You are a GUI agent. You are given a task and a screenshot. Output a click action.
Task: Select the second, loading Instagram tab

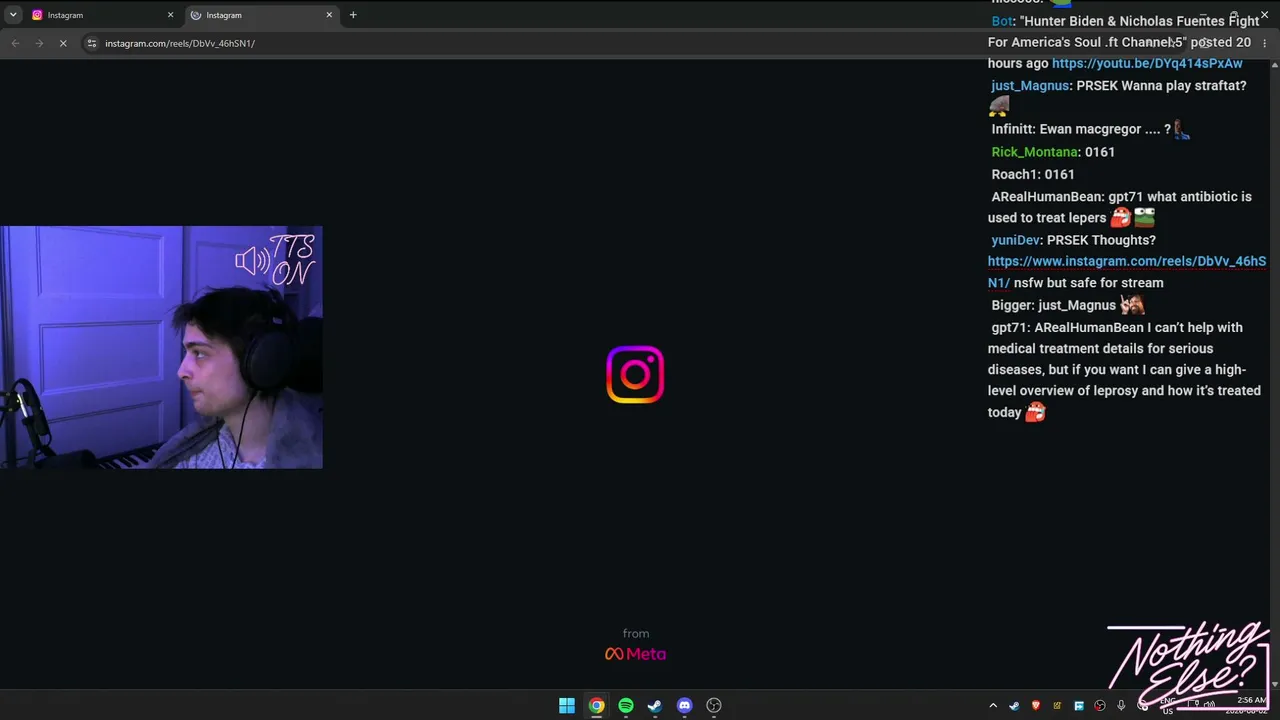click(262, 15)
